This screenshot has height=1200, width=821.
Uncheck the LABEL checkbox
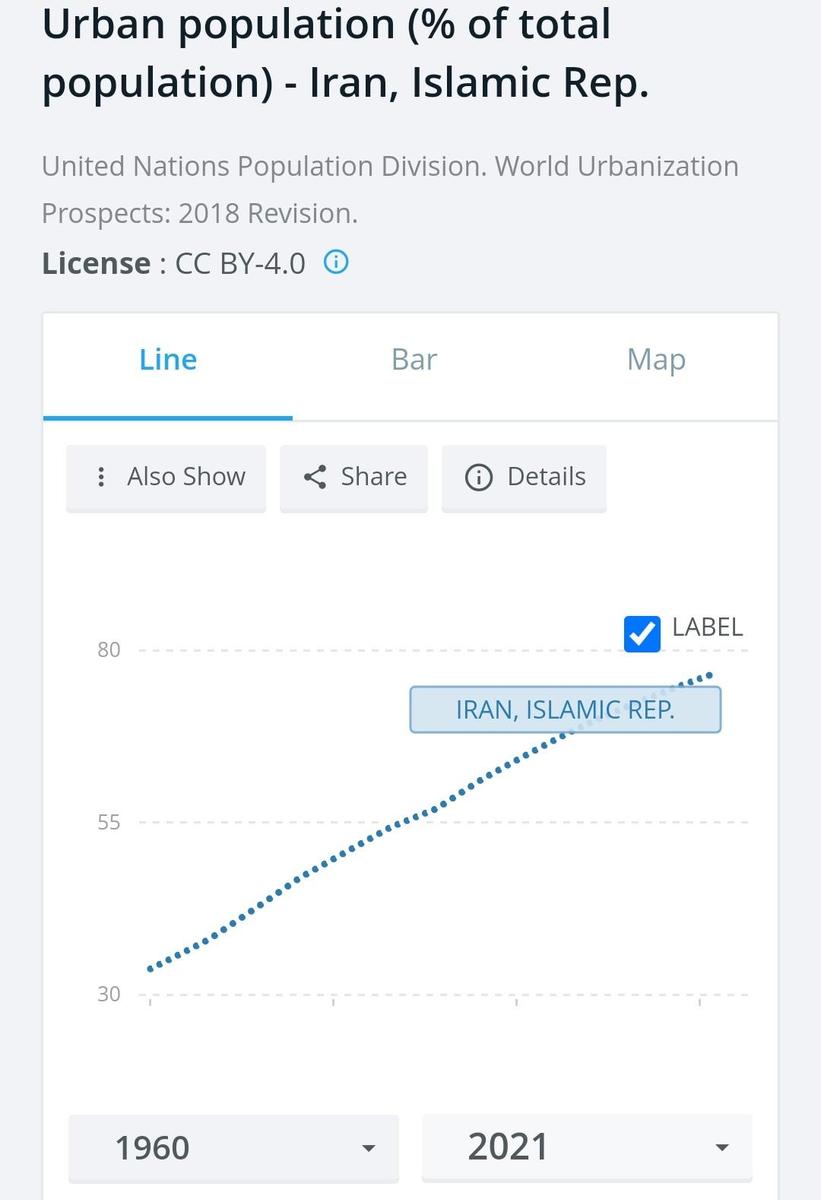pos(642,633)
